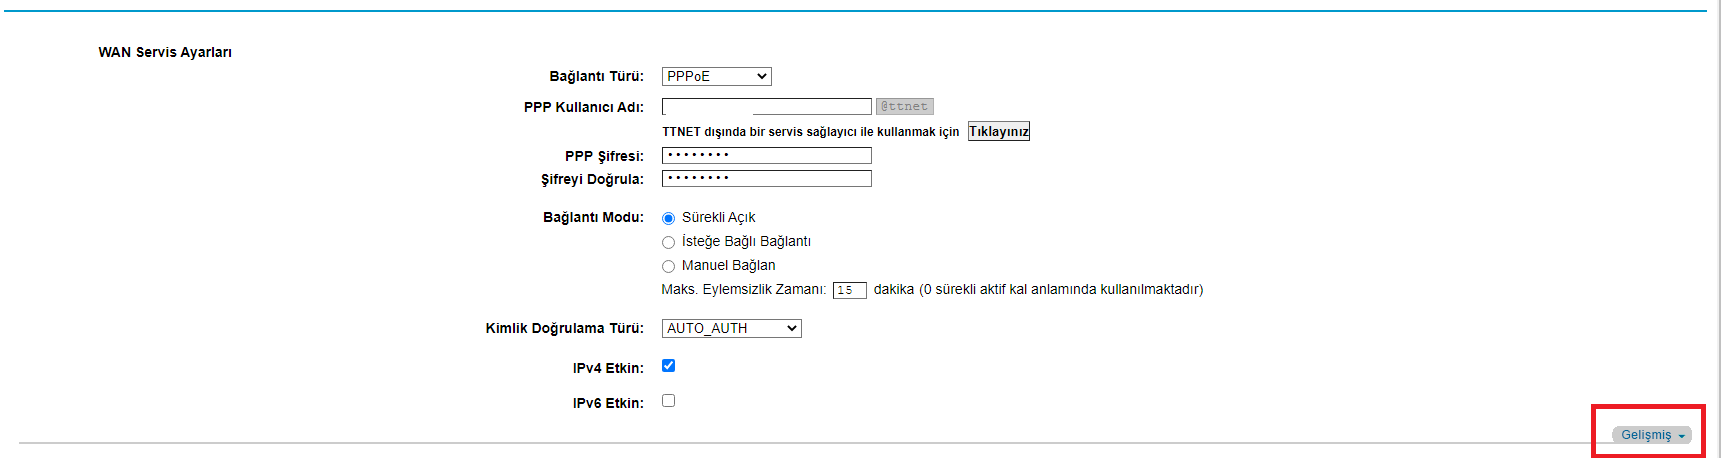Click the small arrow next to Gelişmiş
This screenshot has width=1721, height=458.
click(x=1681, y=436)
